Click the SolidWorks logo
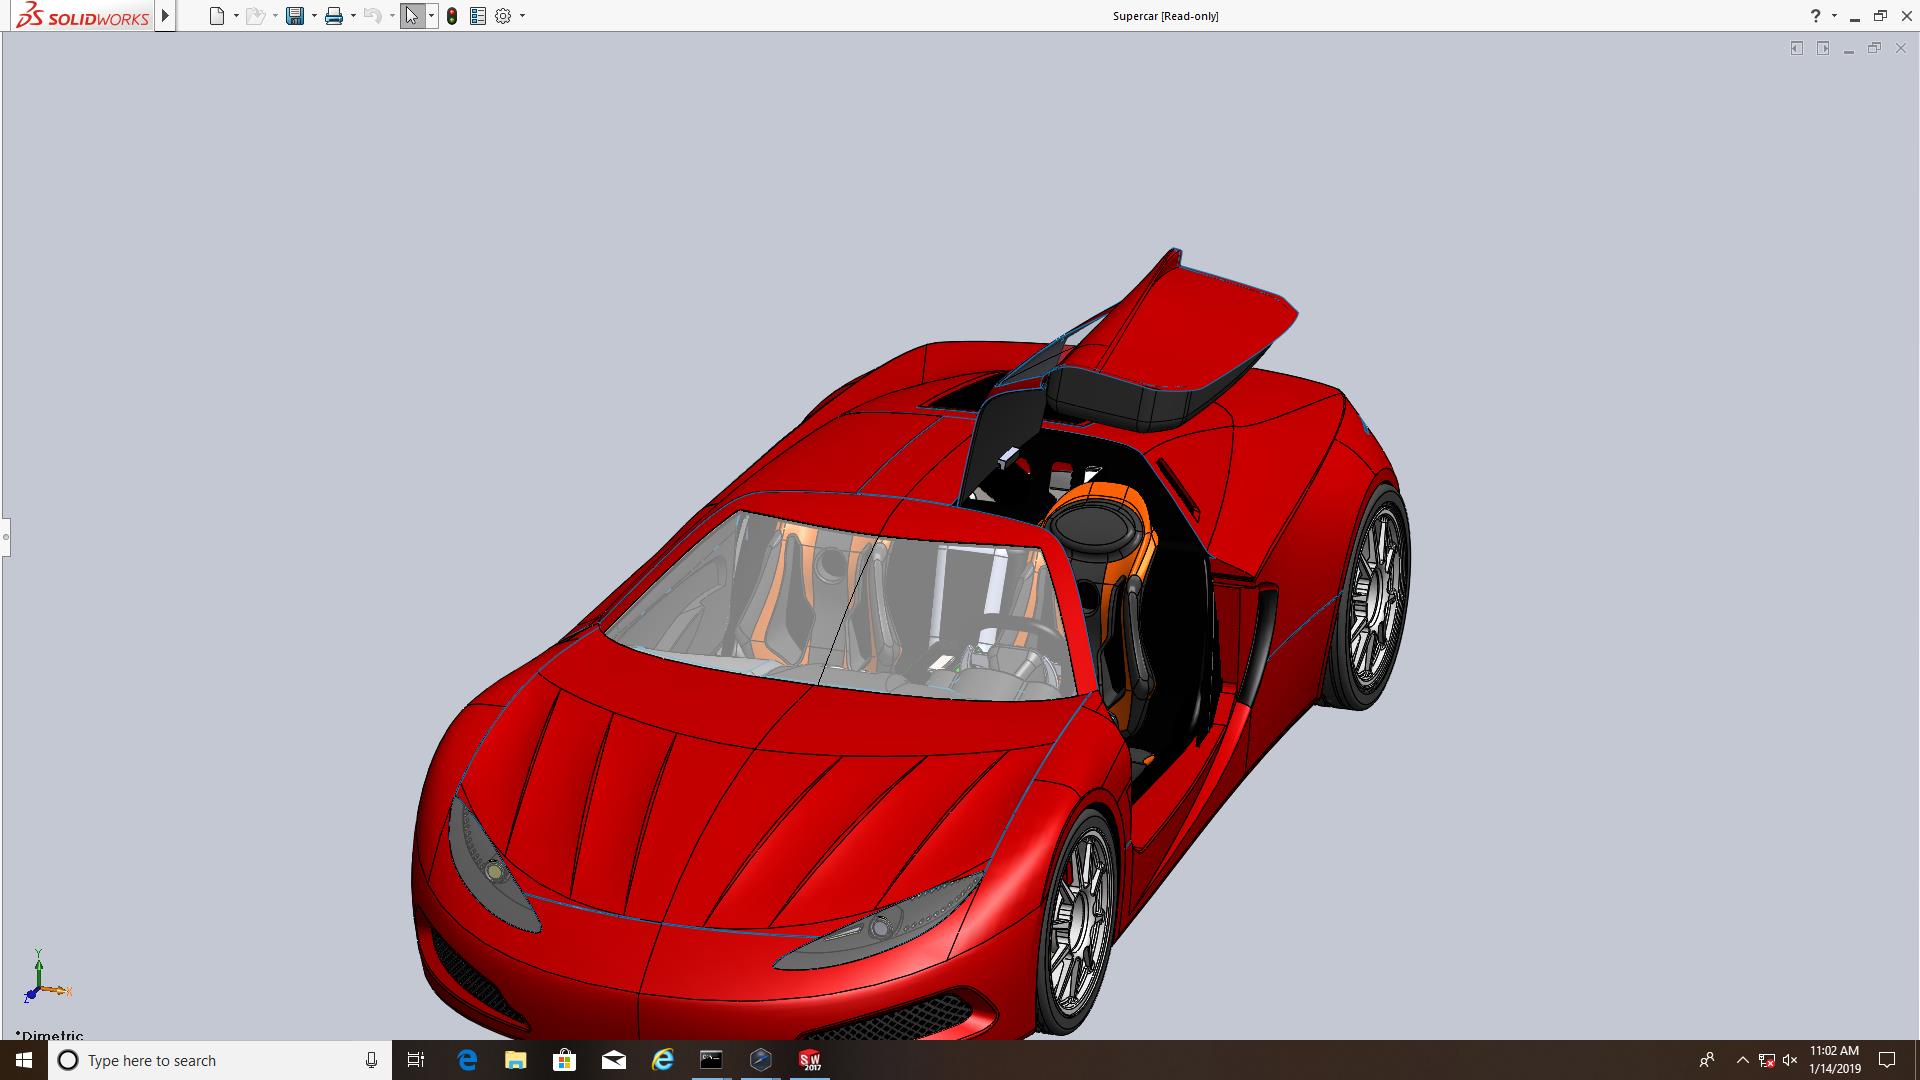This screenshot has height=1080, width=1920. [x=83, y=16]
